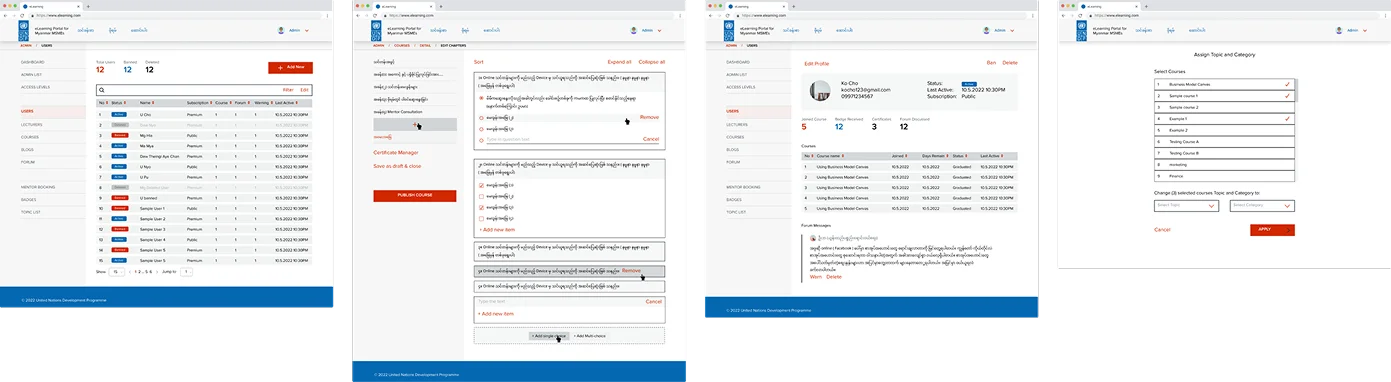Open Admin menu chevron in the edit chapters window
The width and height of the screenshot is (1391, 382).
click(x=660, y=31)
